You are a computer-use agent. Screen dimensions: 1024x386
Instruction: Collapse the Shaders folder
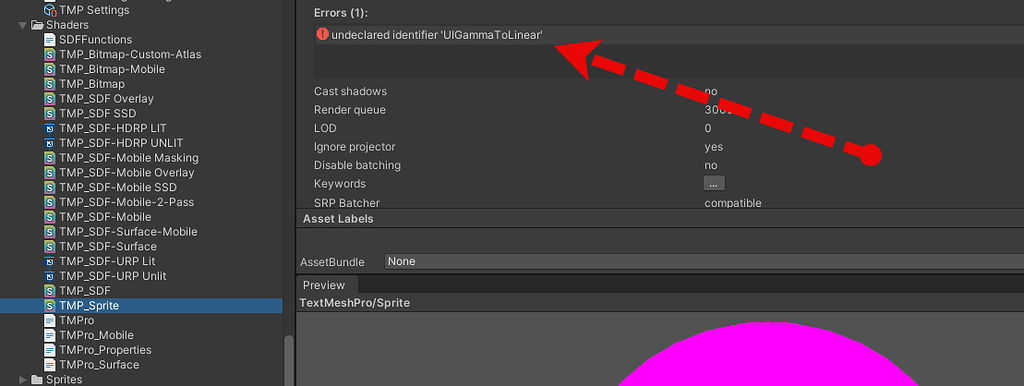point(23,25)
